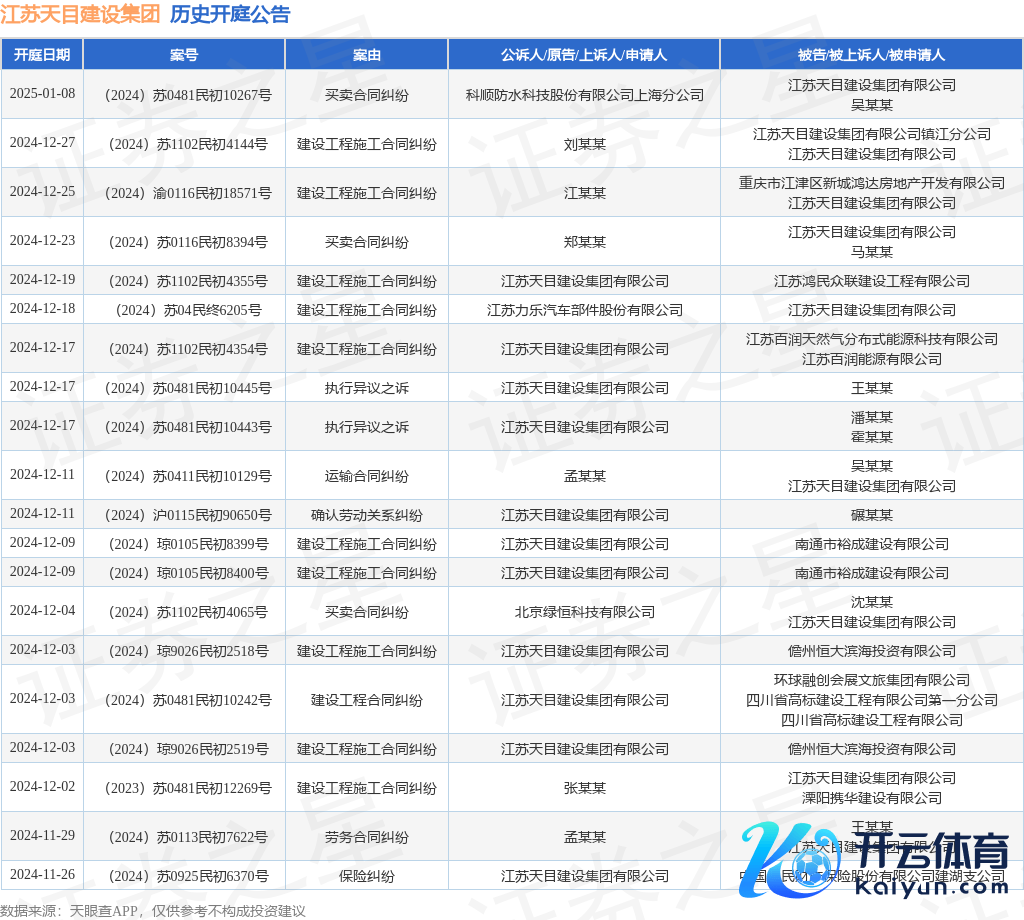Screen dimensions: 1024x920
Task: Click plaintiff 江苏力乐汽车部件股份有限公司
Action: click(x=584, y=310)
